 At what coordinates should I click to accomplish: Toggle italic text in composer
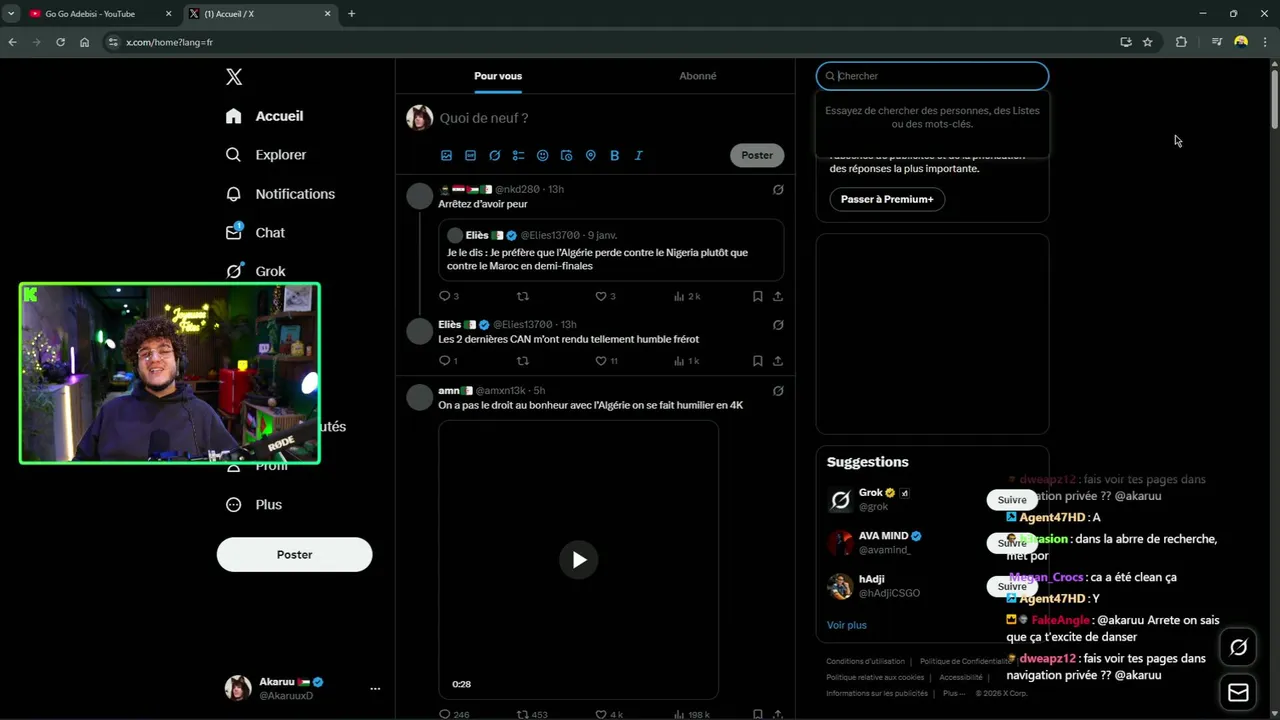click(x=639, y=155)
